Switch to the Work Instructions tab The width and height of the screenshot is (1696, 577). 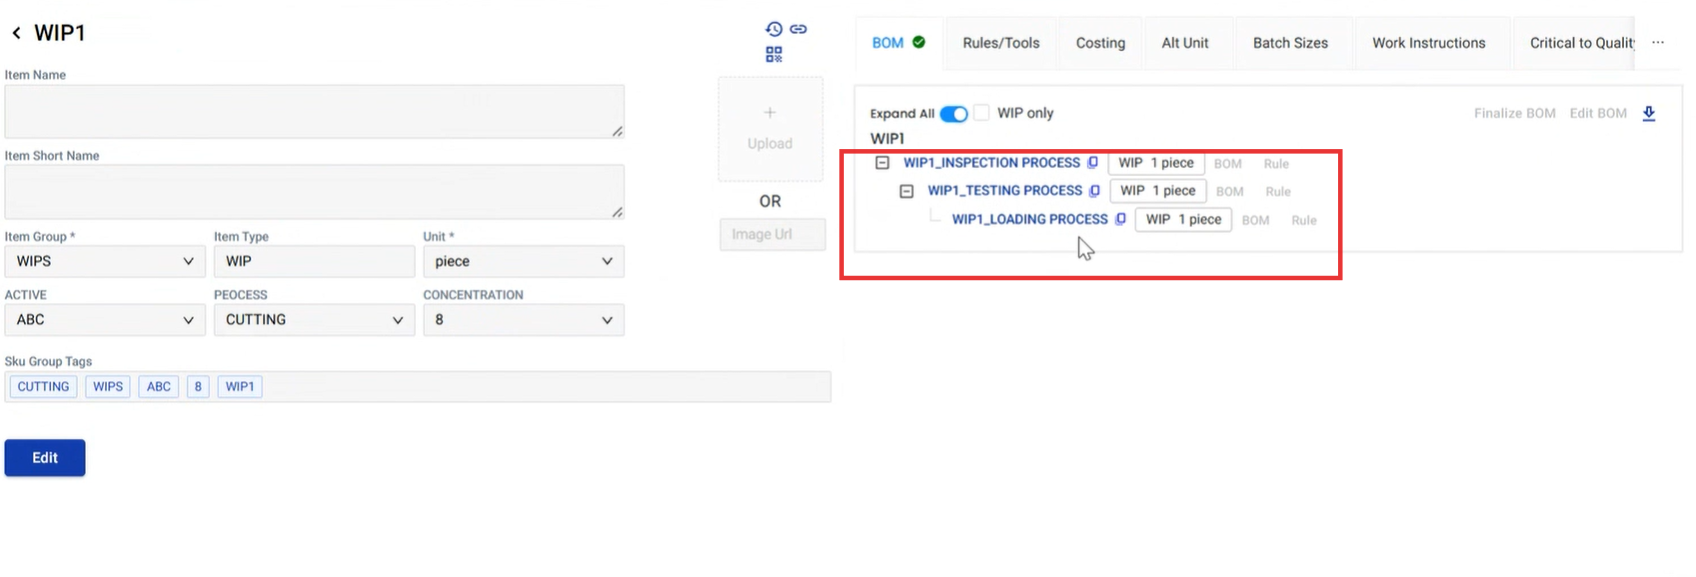[1428, 43]
